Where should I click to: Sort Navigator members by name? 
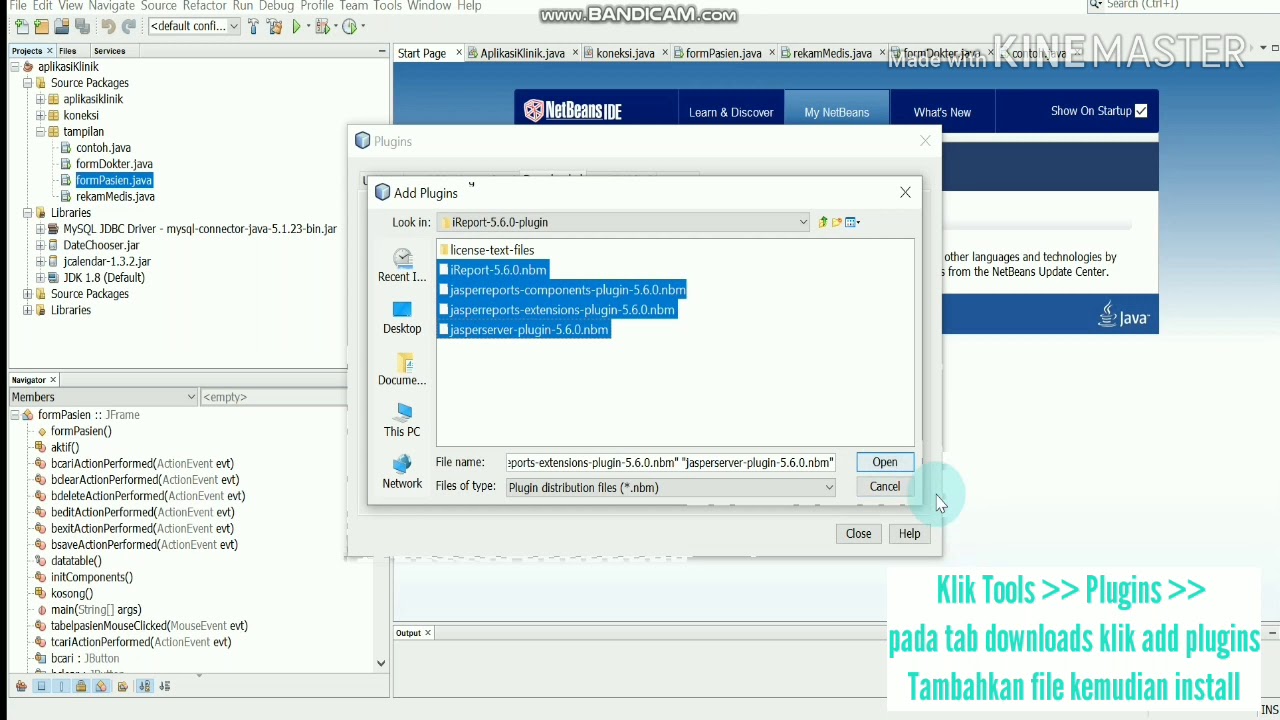pyautogui.click(x=145, y=686)
